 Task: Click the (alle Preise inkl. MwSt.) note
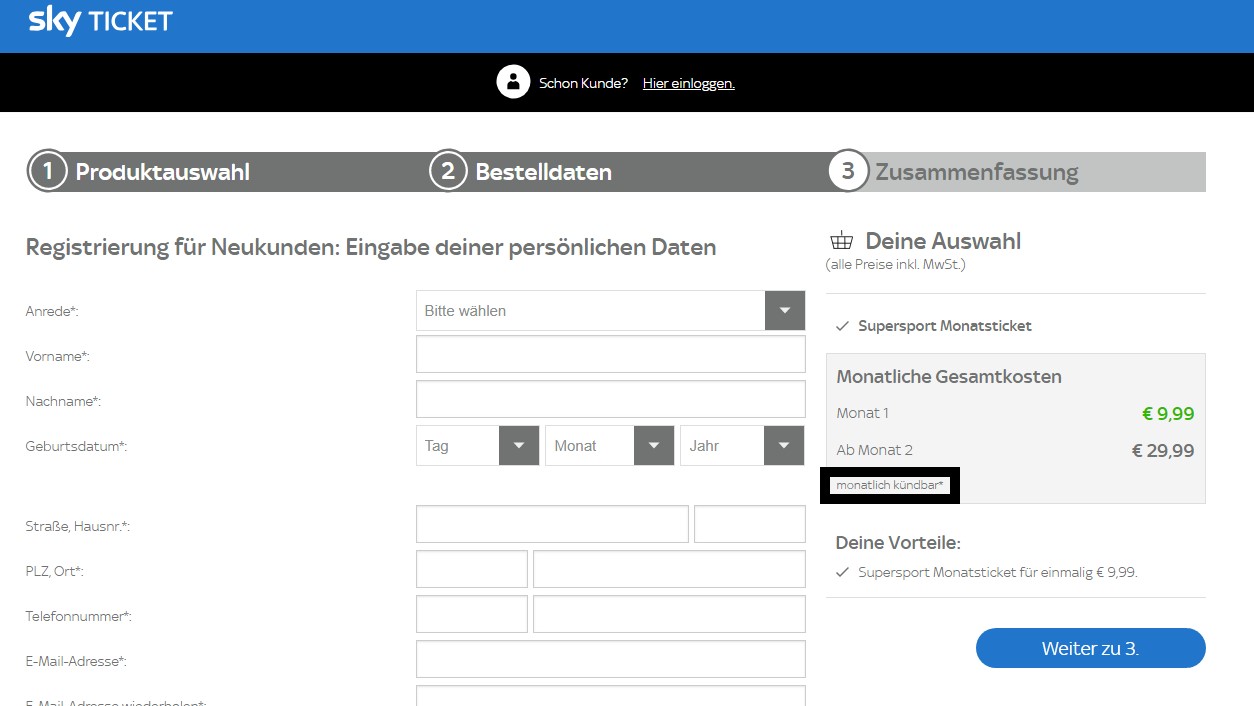click(896, 265)
